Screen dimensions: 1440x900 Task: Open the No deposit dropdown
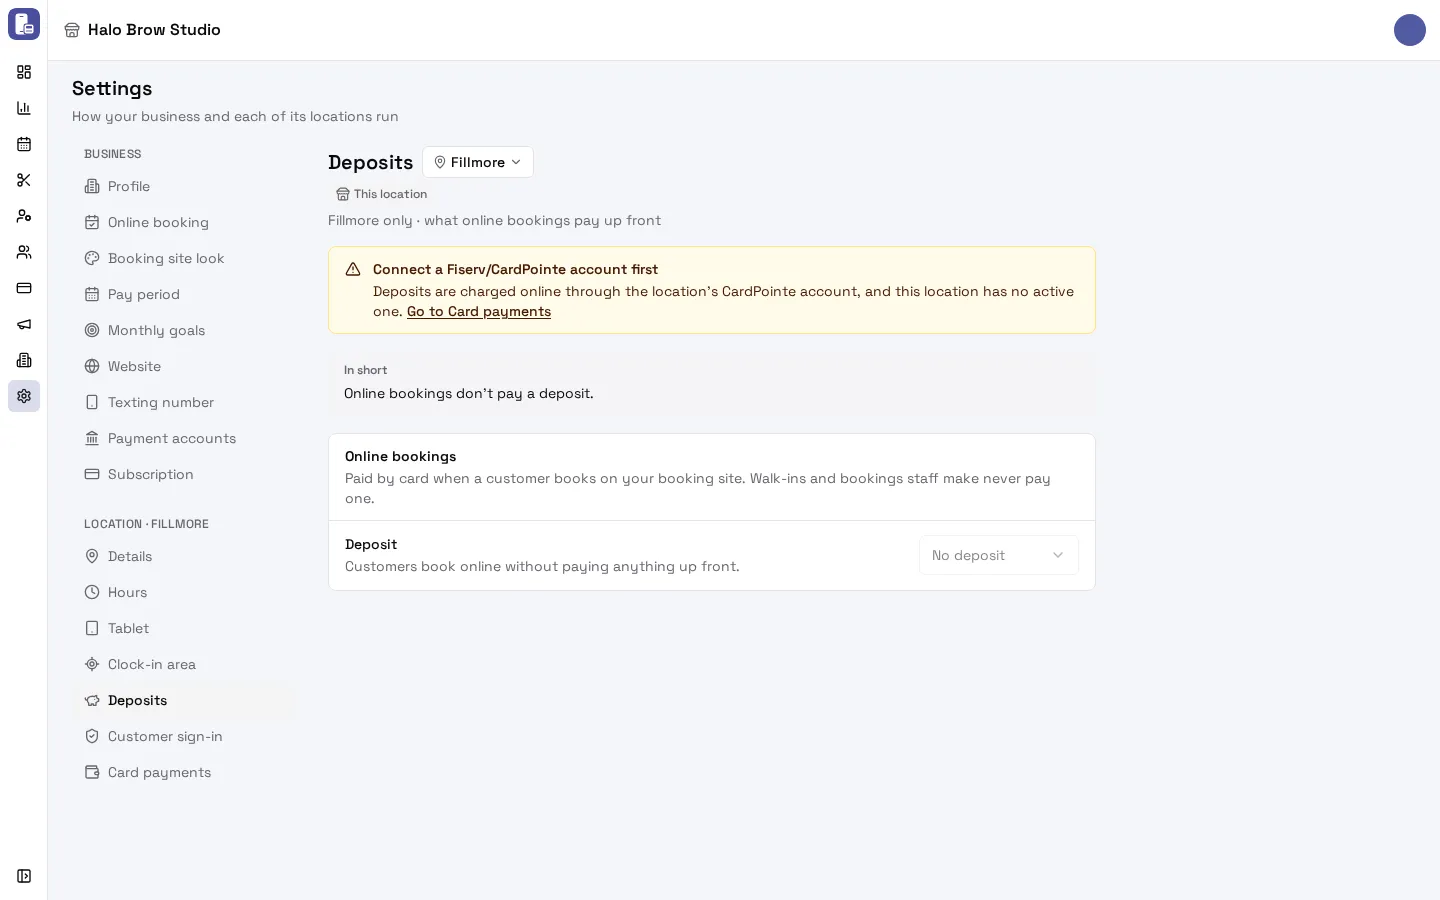pyautogui.click(x=999, y=555)
